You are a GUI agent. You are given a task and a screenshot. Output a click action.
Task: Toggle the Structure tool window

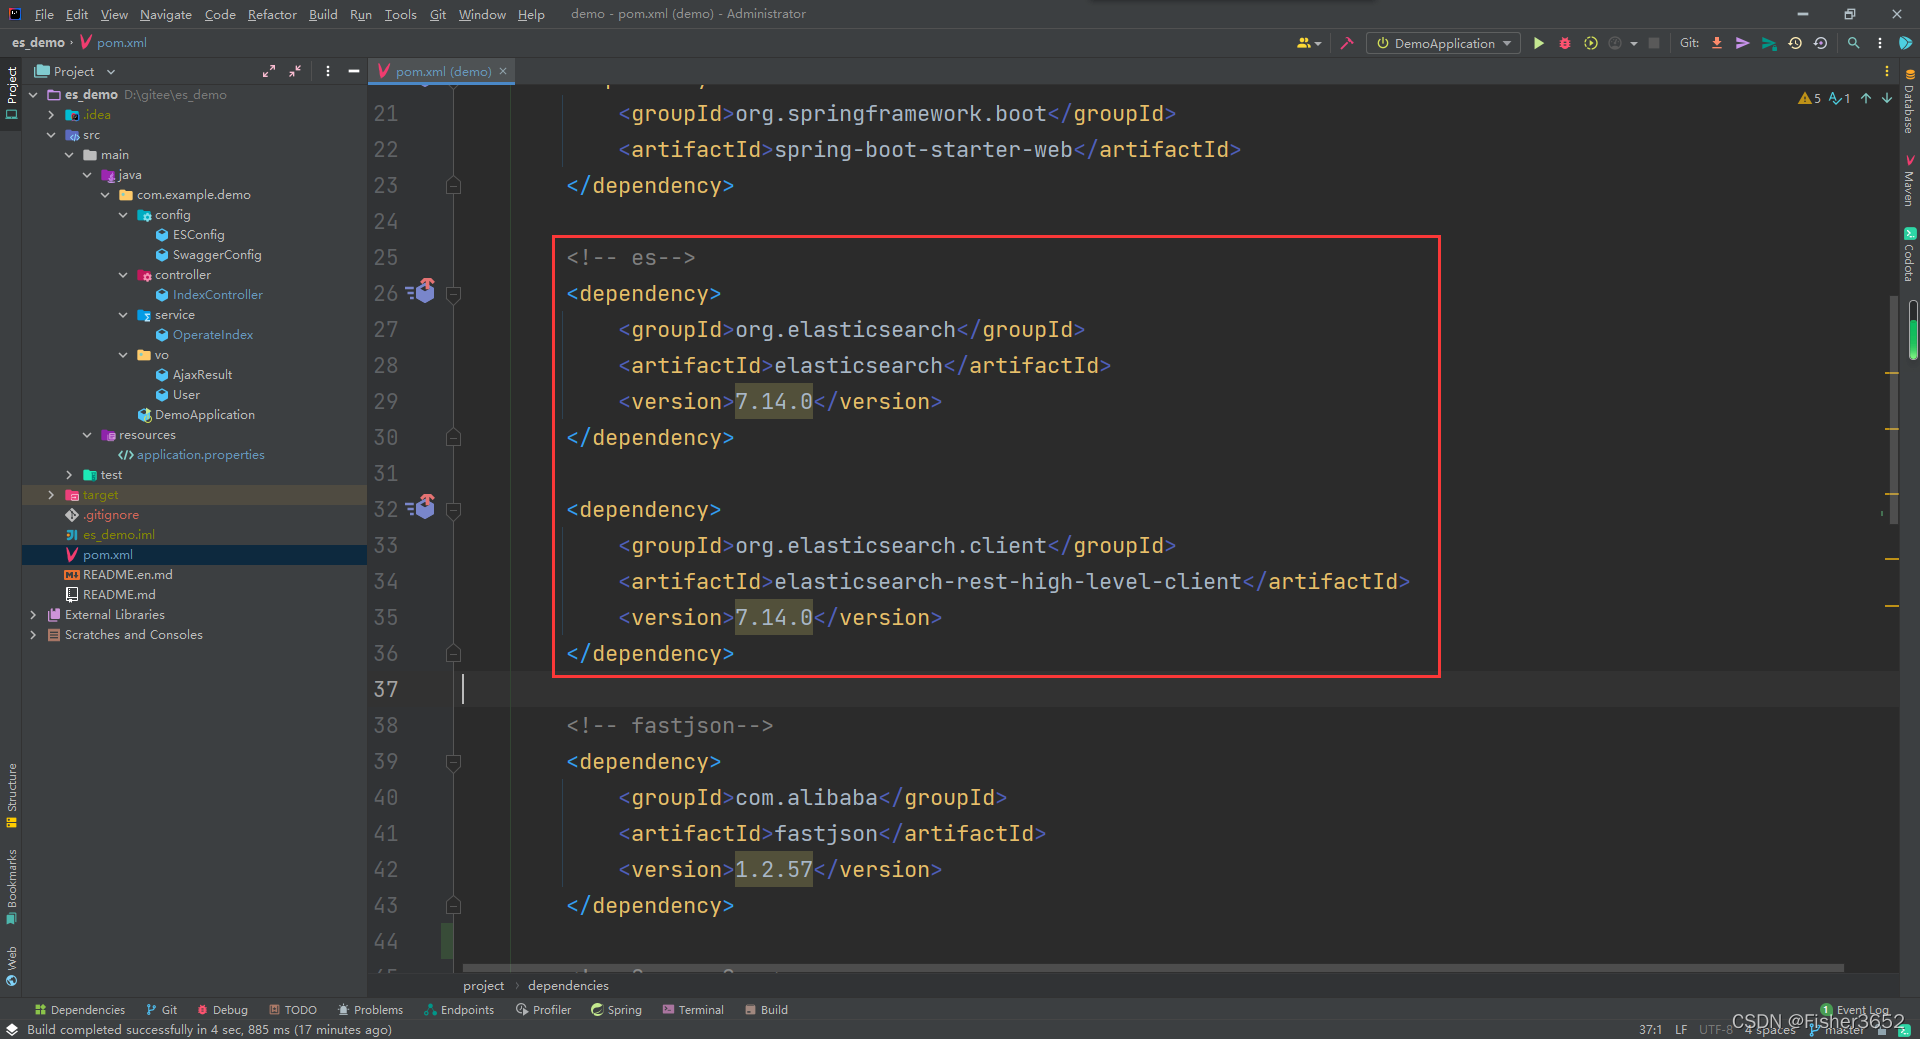tap(11, 796)
